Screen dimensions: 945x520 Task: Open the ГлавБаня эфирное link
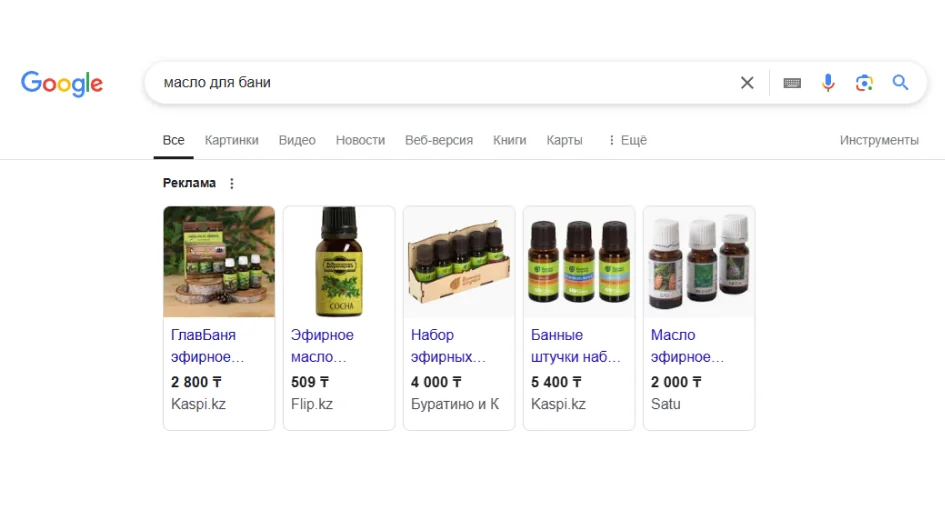(x=207, y=346)
